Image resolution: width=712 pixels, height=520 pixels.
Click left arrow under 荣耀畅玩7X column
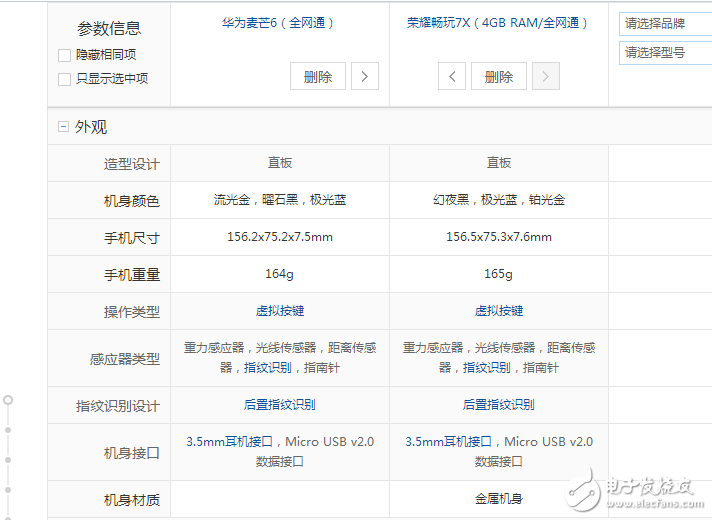452,76
